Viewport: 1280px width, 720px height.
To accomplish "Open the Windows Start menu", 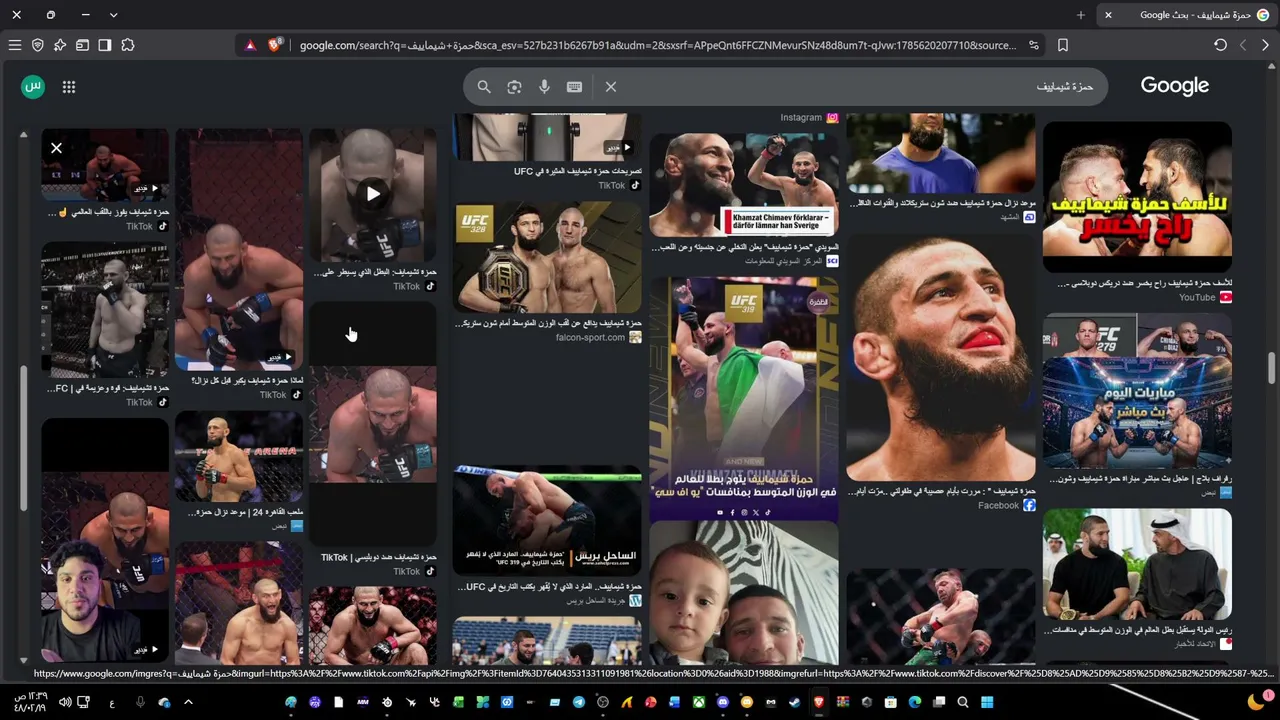I will point(987,702).
